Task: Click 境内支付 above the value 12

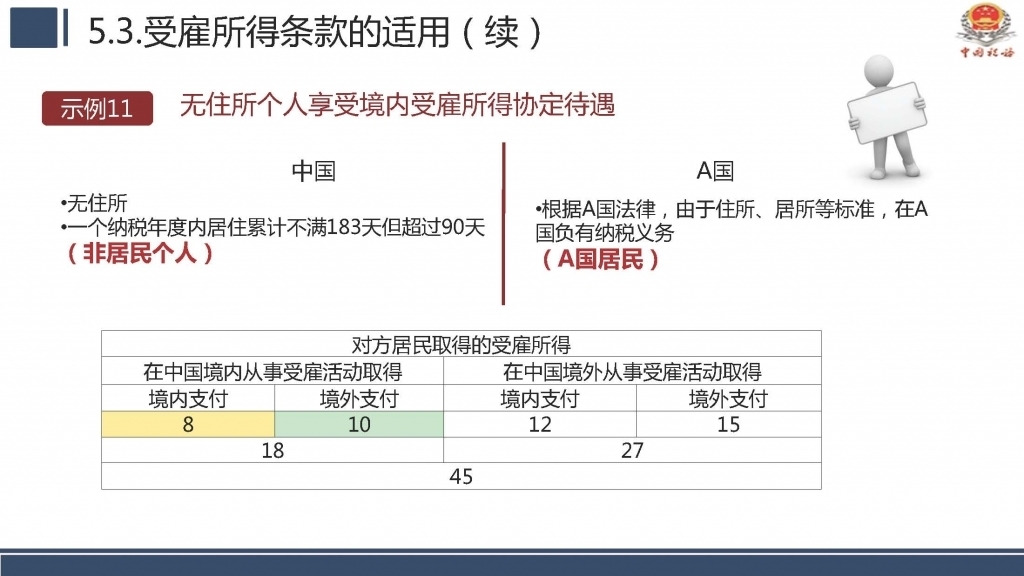Action: click(540, 398)
